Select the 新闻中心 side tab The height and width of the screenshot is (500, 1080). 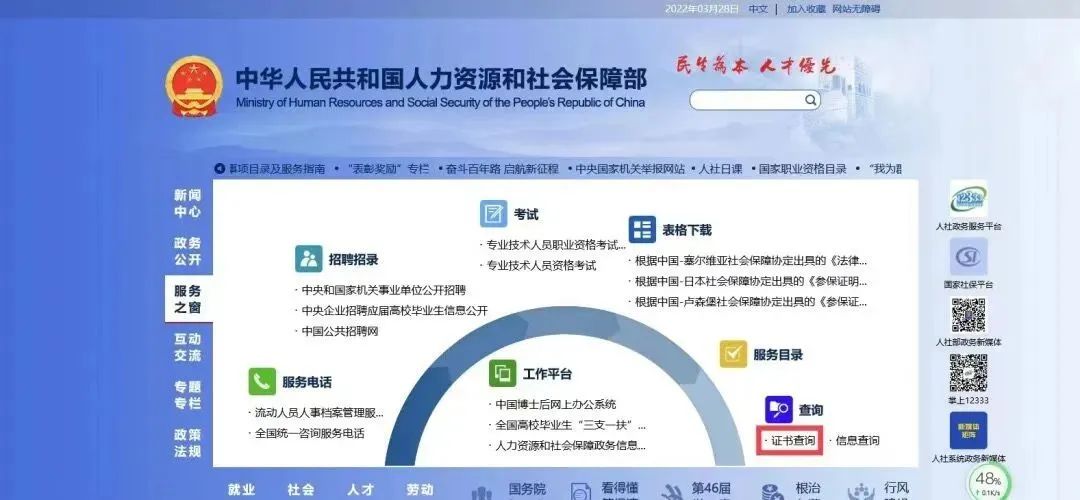pyautogui.click(x=187, y=204)
